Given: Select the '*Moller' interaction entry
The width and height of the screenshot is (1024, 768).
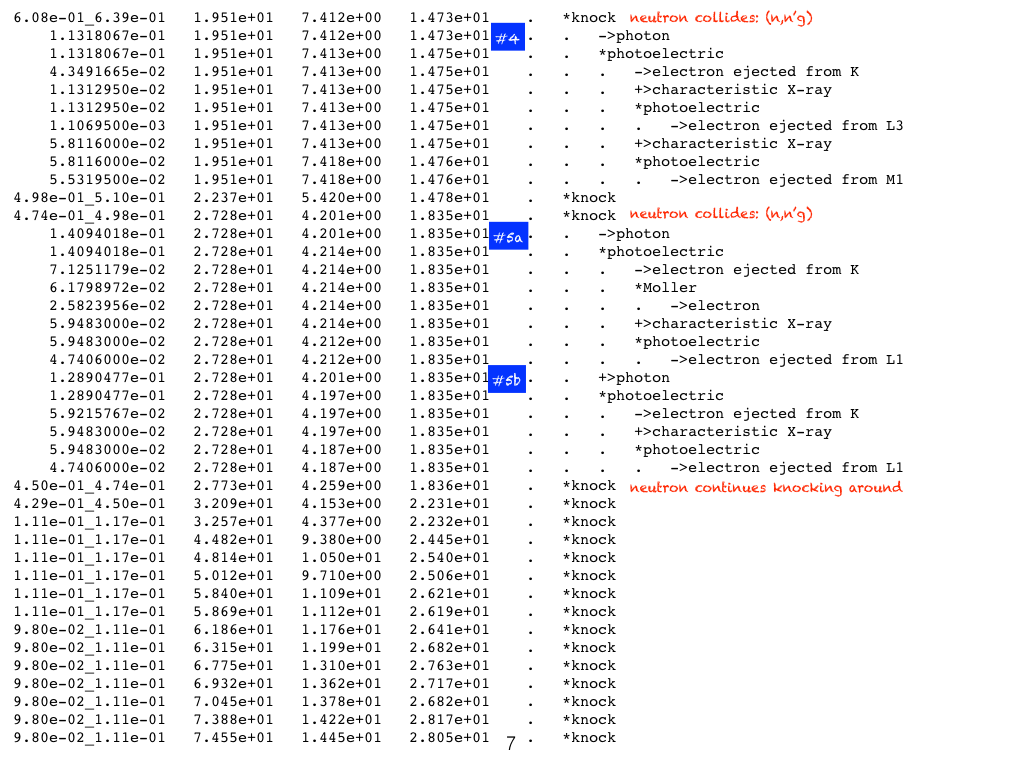Looking at the screenshot, I should tap(666, 288).
